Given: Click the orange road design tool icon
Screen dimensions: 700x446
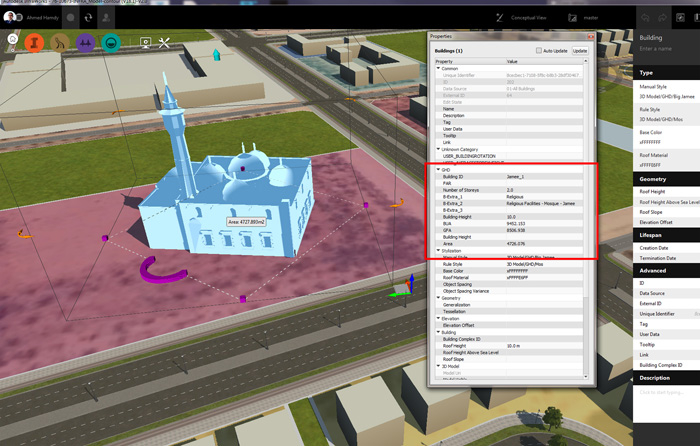Looking at the screenshot, I should tap(35, 43).
